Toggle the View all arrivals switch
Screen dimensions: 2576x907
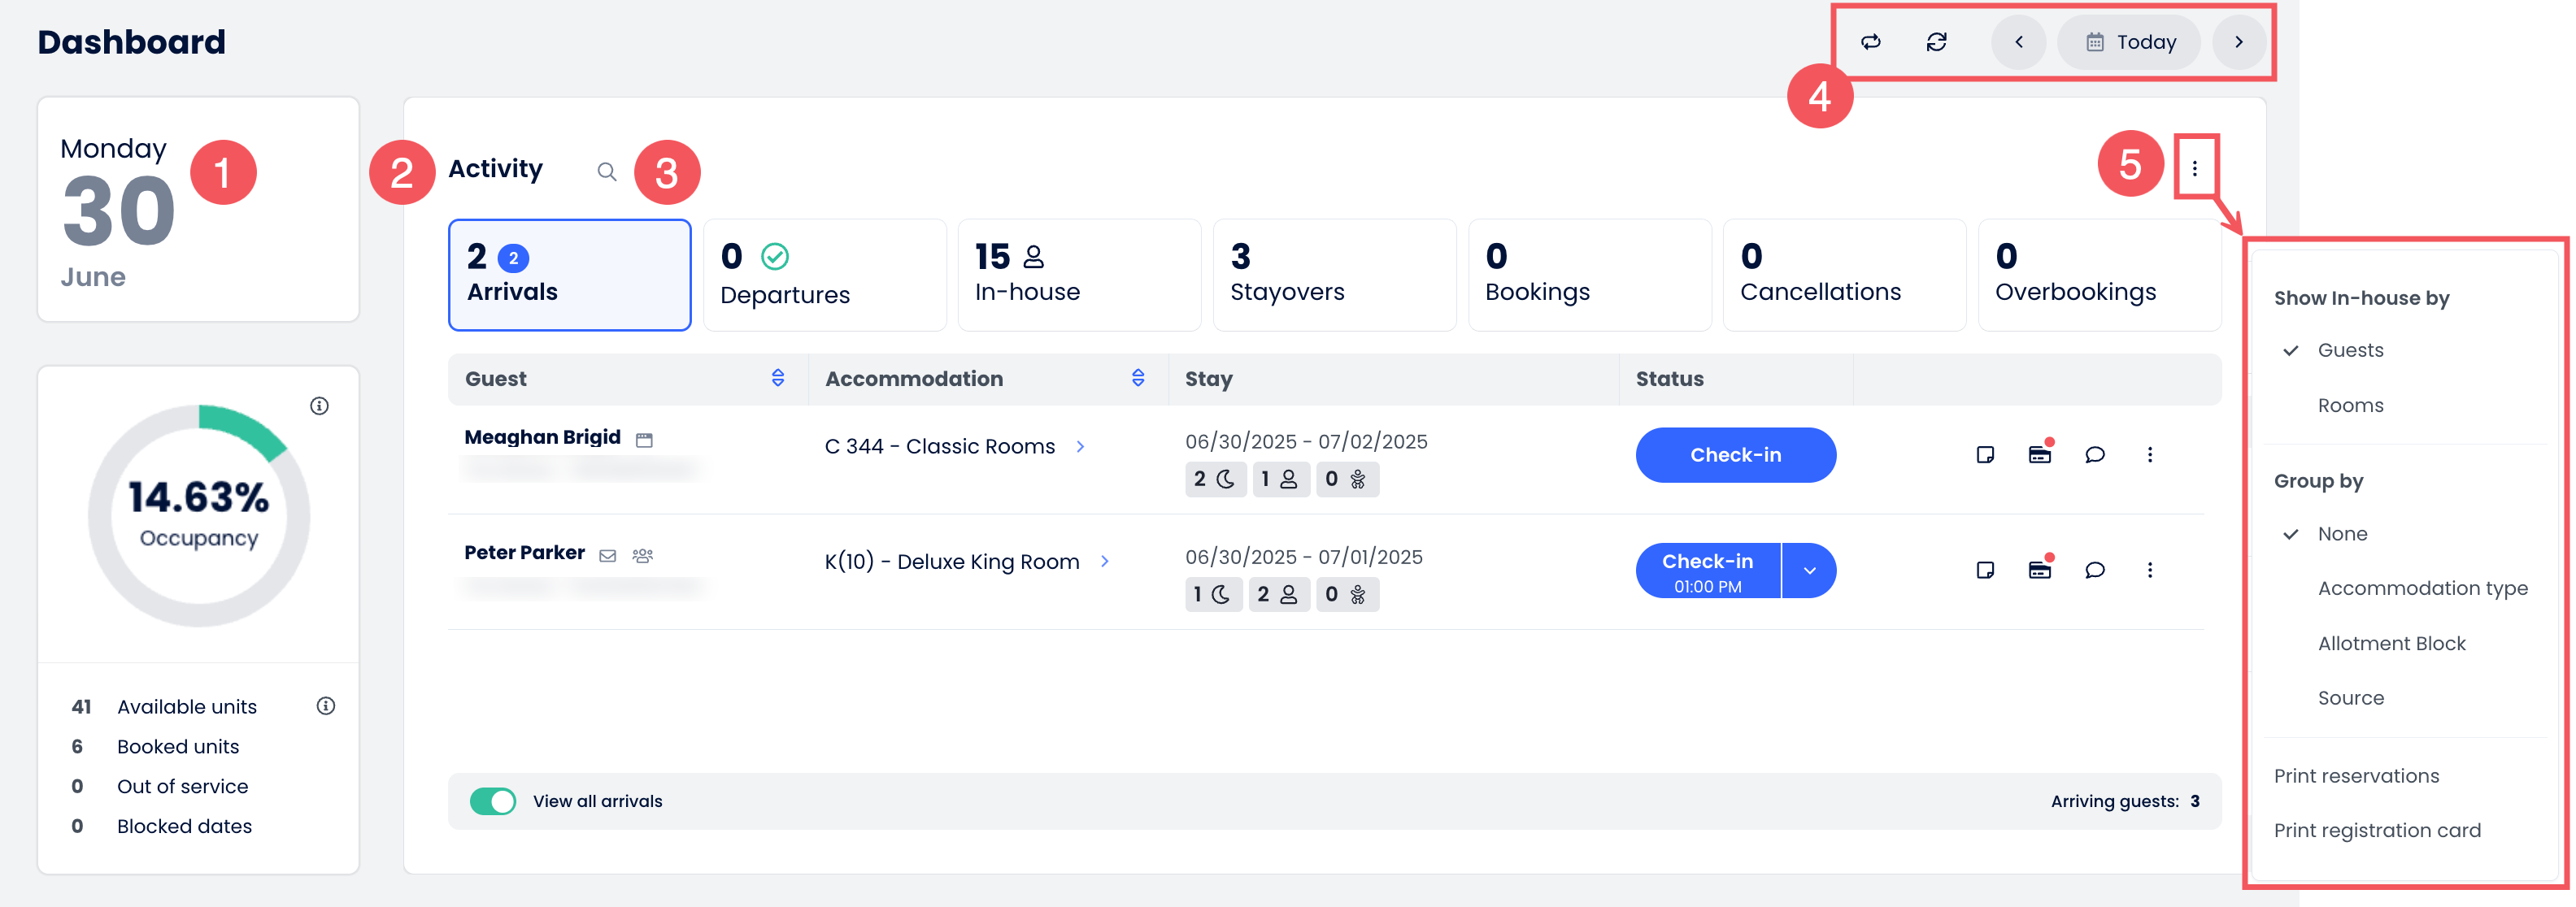pos(493,801)
